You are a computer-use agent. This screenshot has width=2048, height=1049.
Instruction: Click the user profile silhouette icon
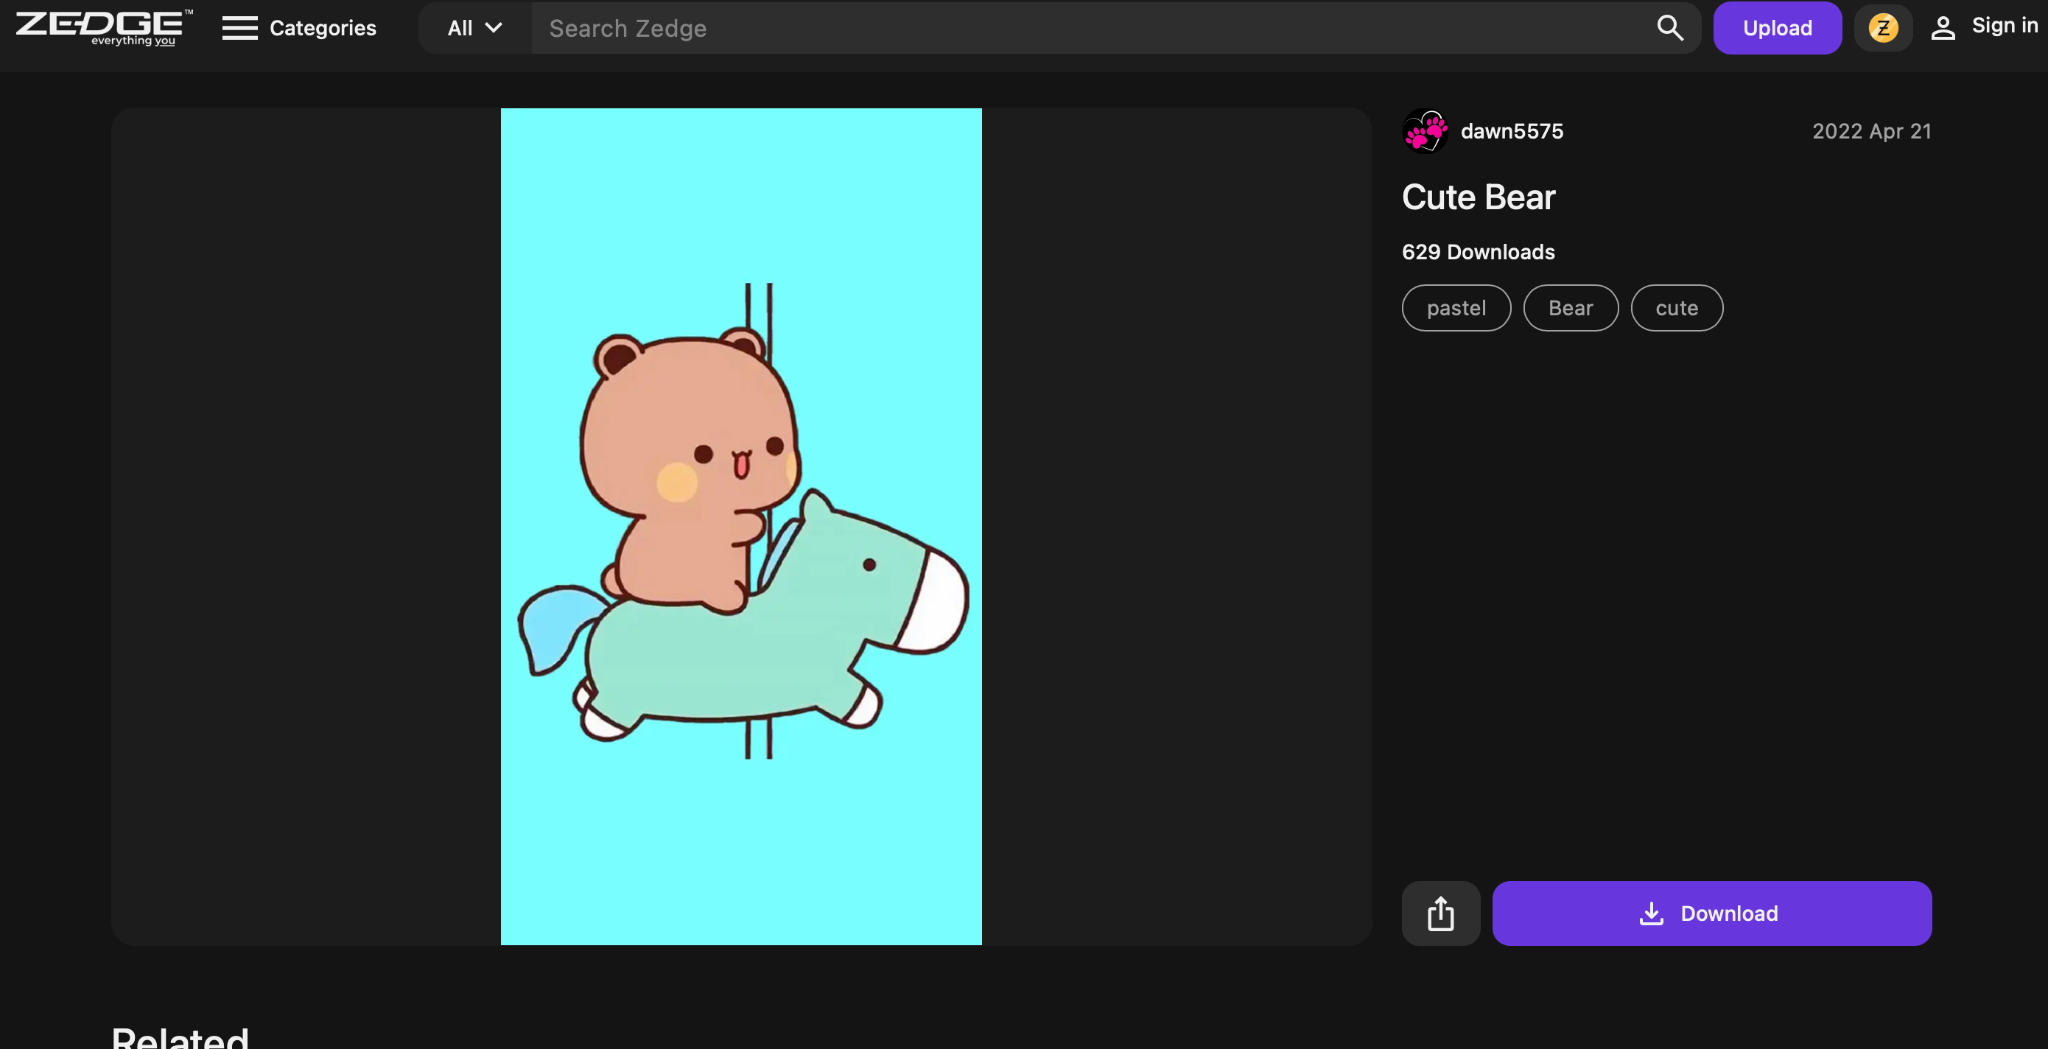[x=1943, y=28]
